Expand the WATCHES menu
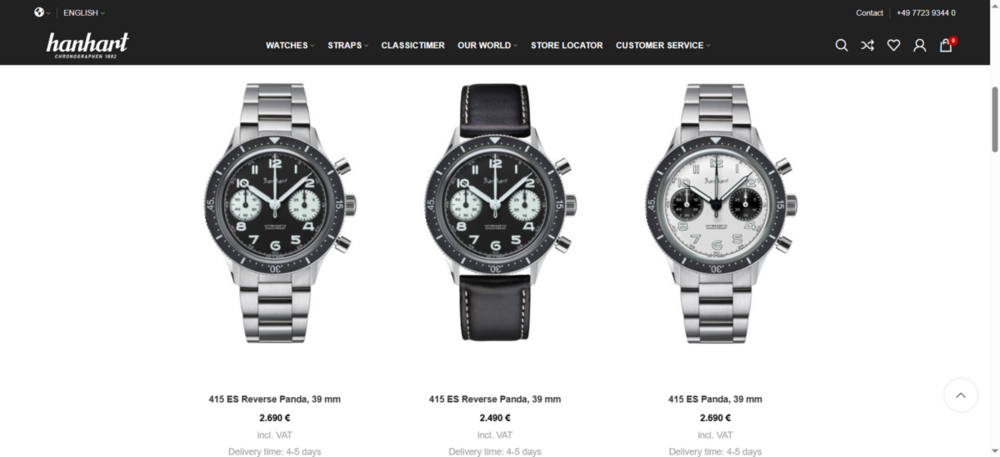The image size is (1000, 457). click(290, 45)
